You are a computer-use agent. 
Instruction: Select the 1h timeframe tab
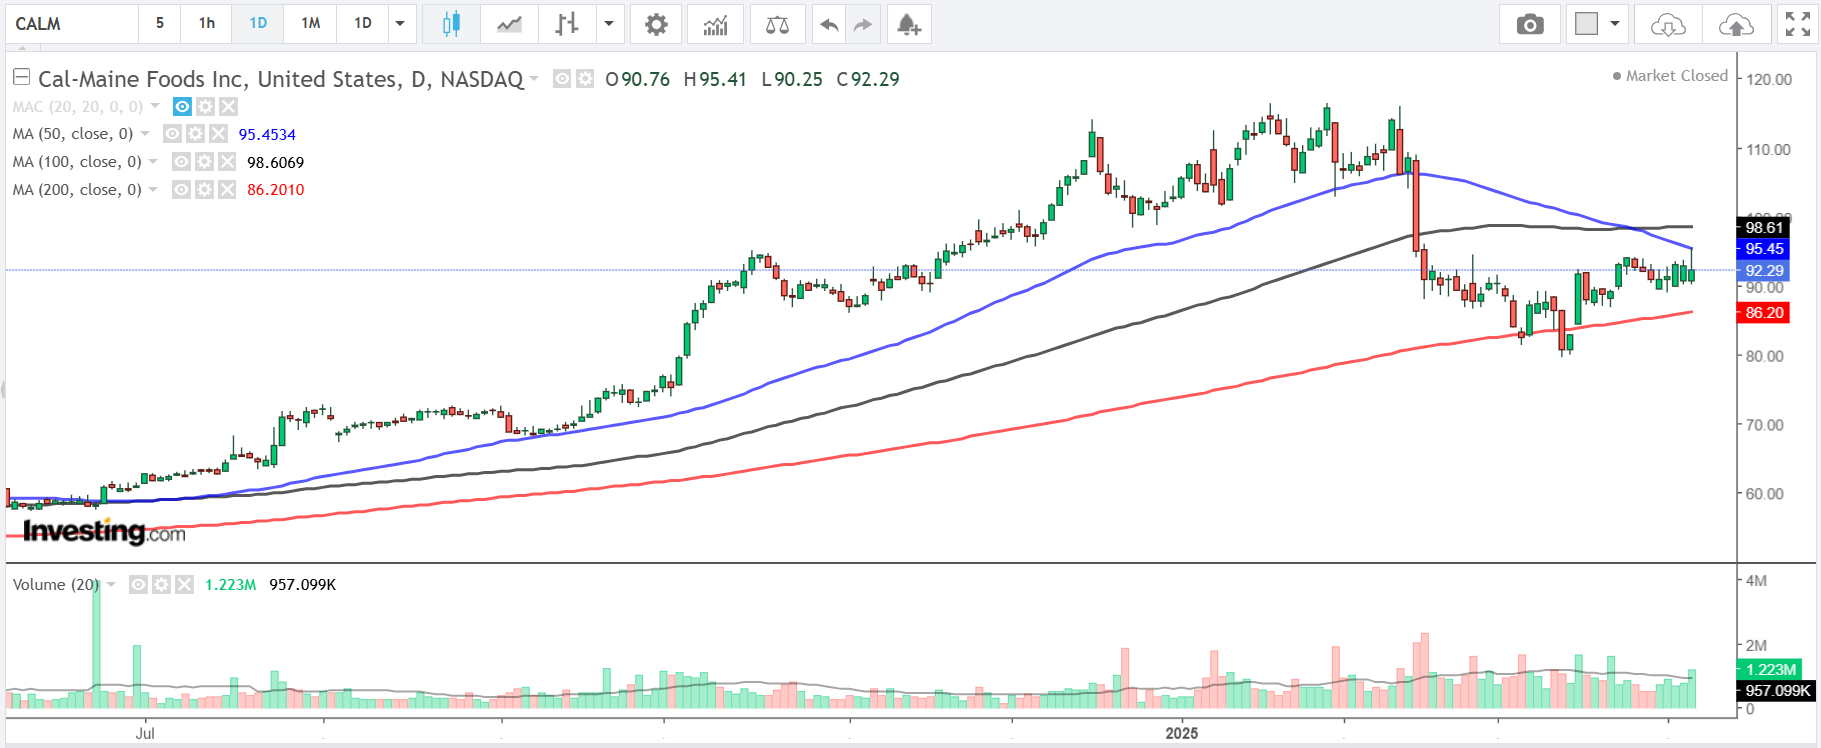(x=207, y=24)
